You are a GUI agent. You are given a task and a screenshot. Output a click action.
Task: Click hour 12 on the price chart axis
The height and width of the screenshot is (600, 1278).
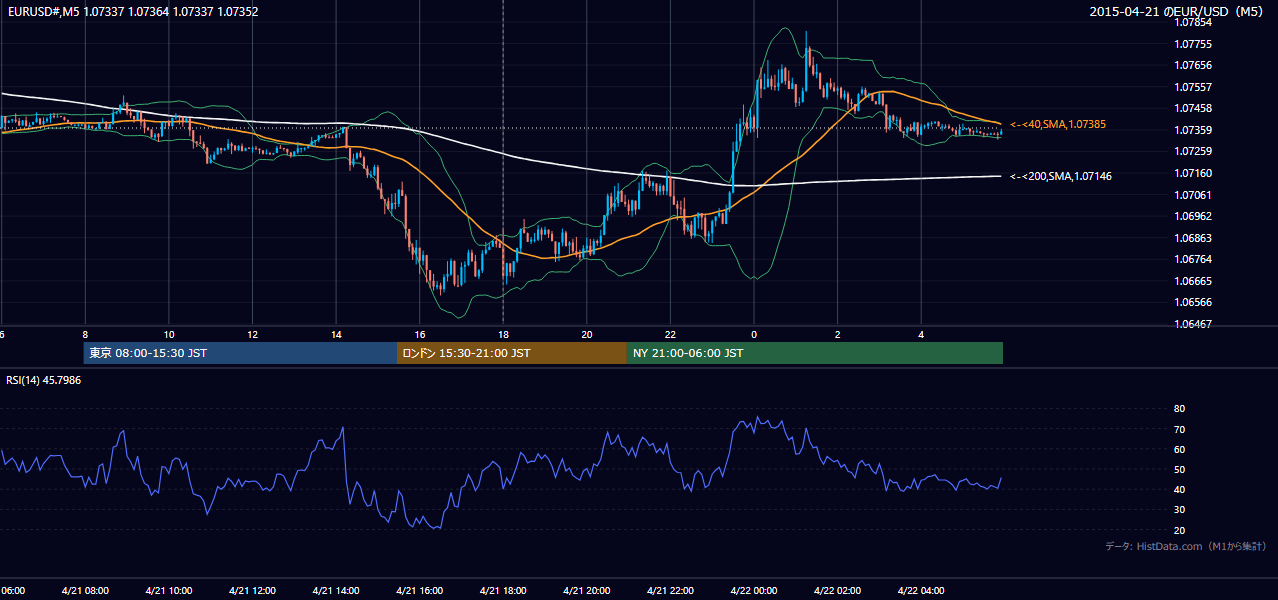click(252, 334)
